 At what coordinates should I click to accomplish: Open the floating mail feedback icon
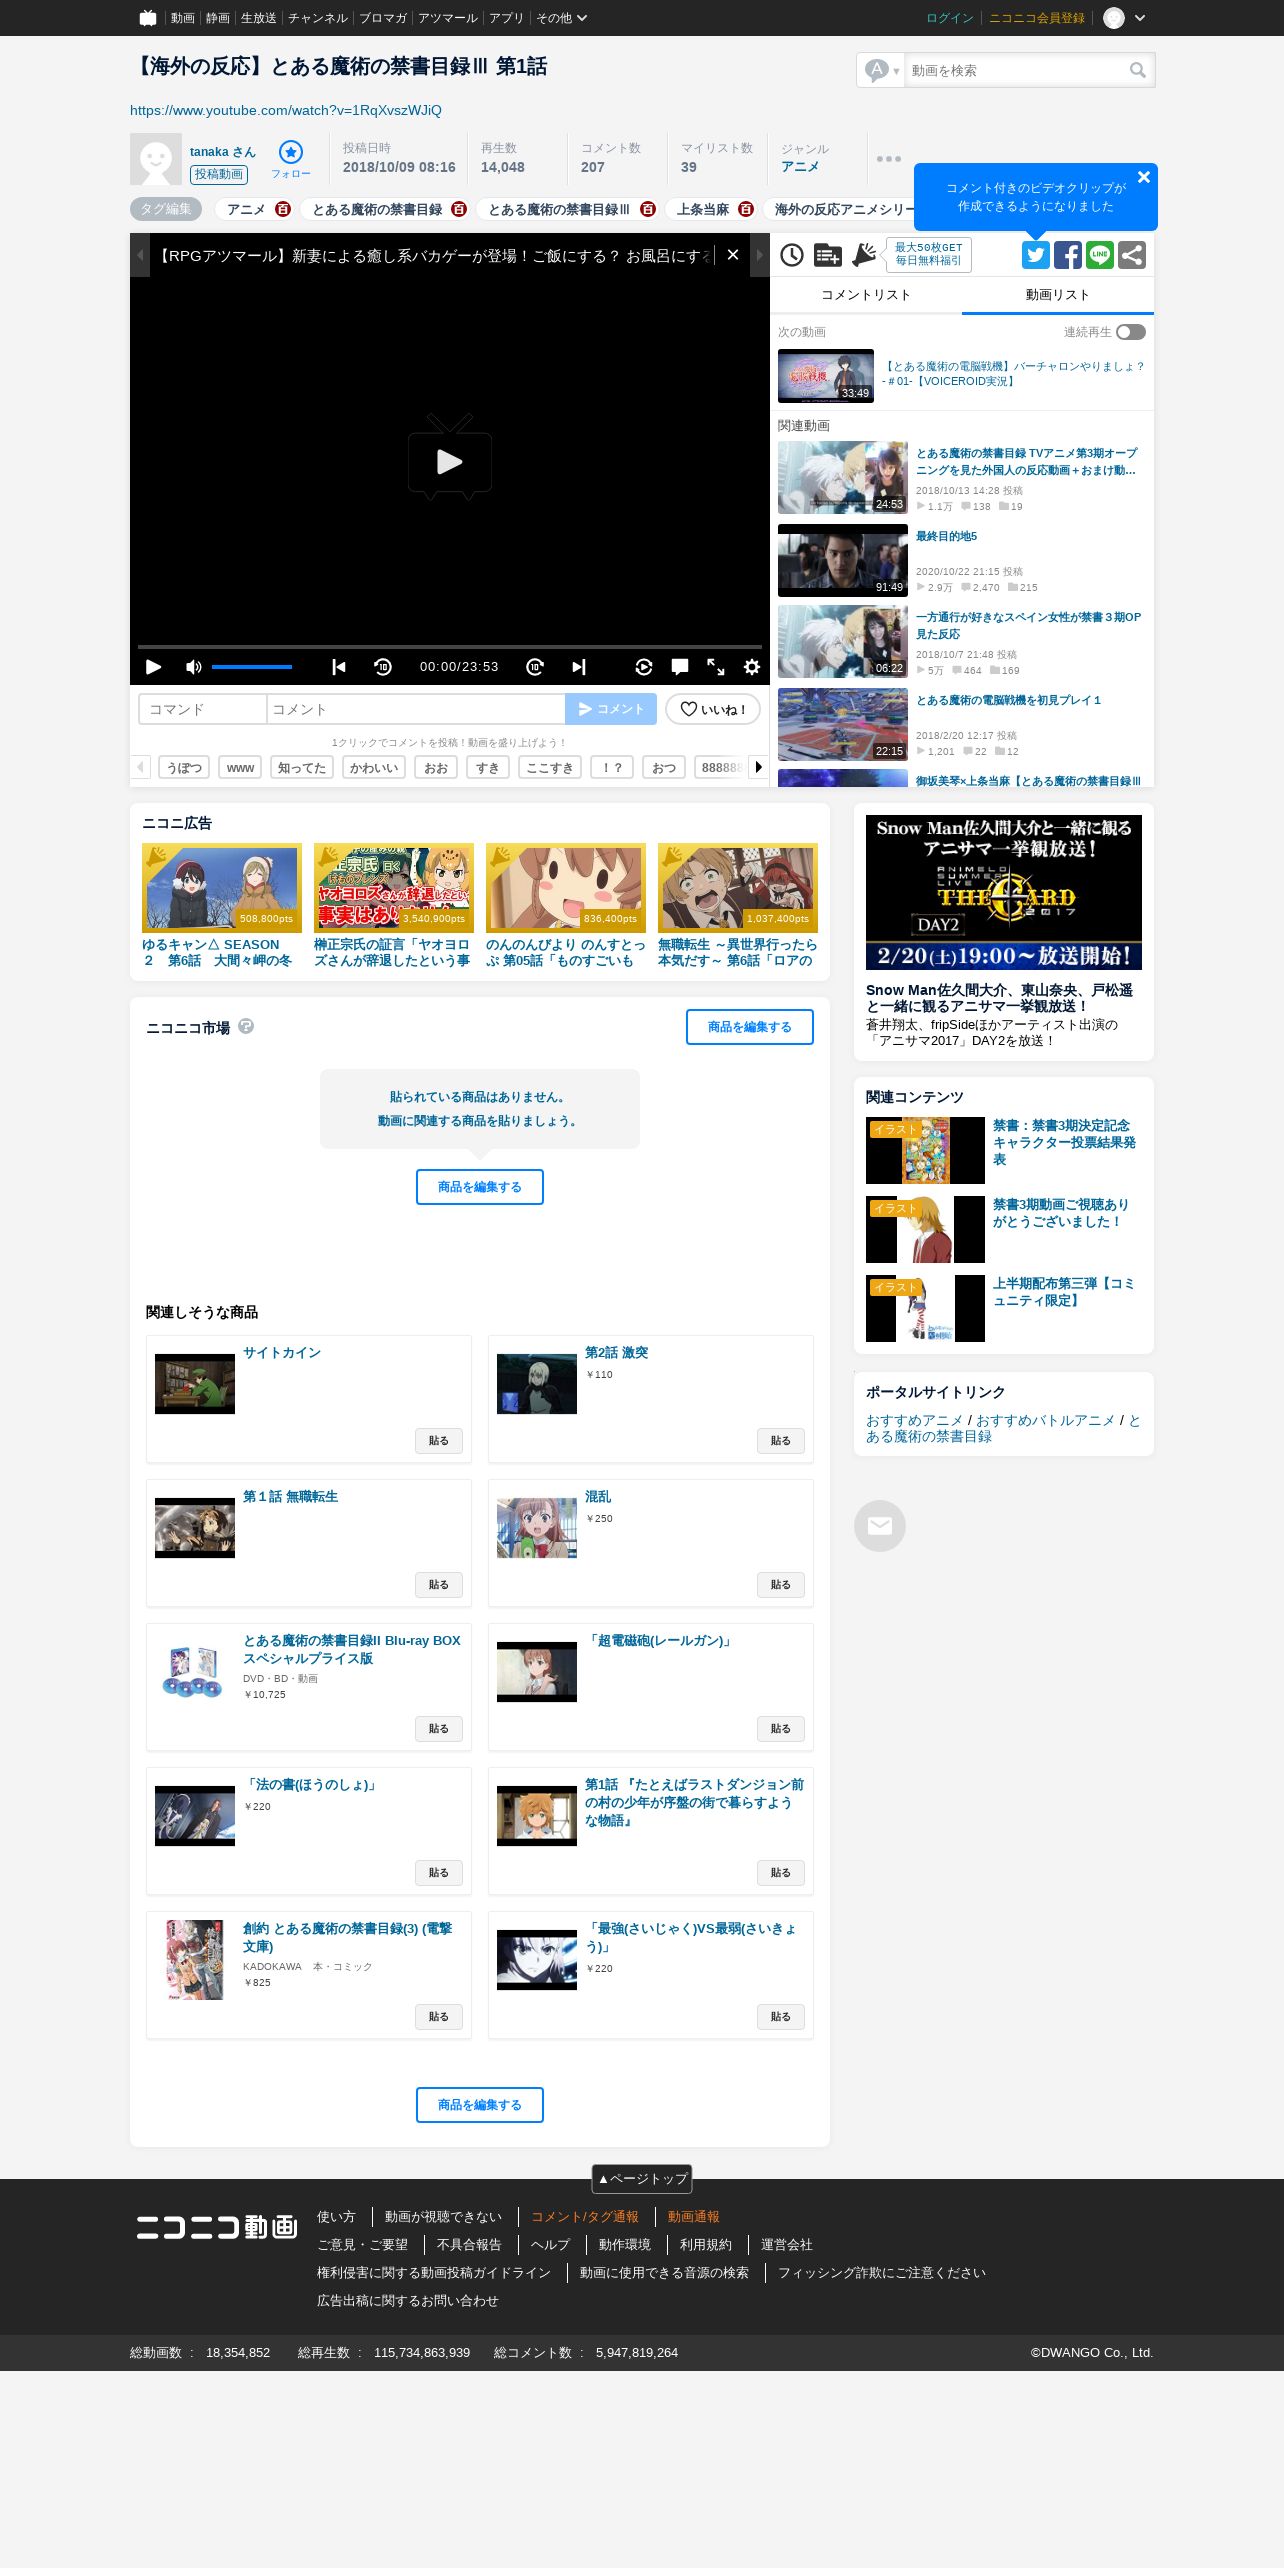click(880, 1526)
